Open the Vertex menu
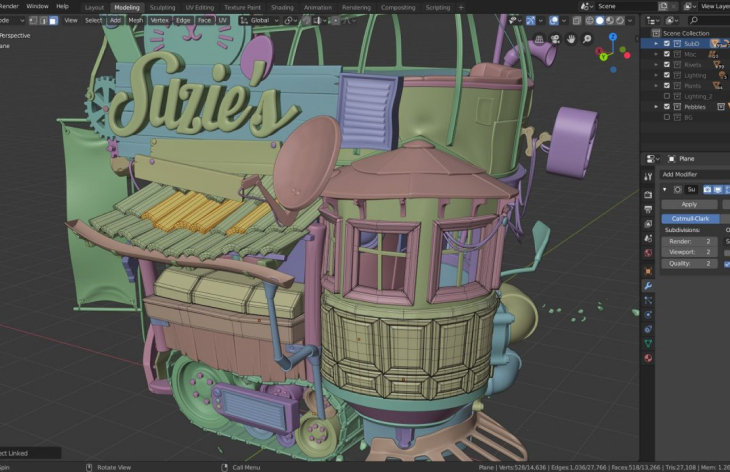 pos(159,20)
